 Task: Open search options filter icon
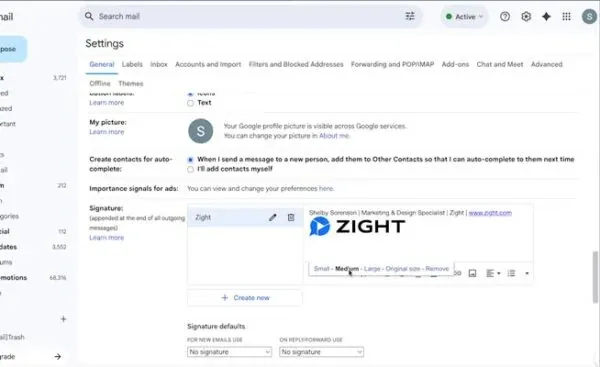pos(410,16)
